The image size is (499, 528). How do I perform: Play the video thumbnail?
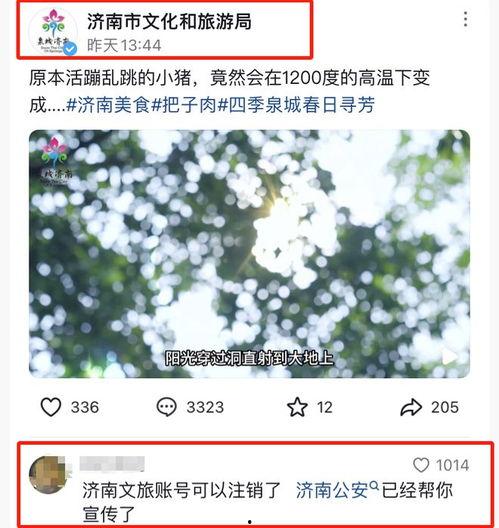250,254
